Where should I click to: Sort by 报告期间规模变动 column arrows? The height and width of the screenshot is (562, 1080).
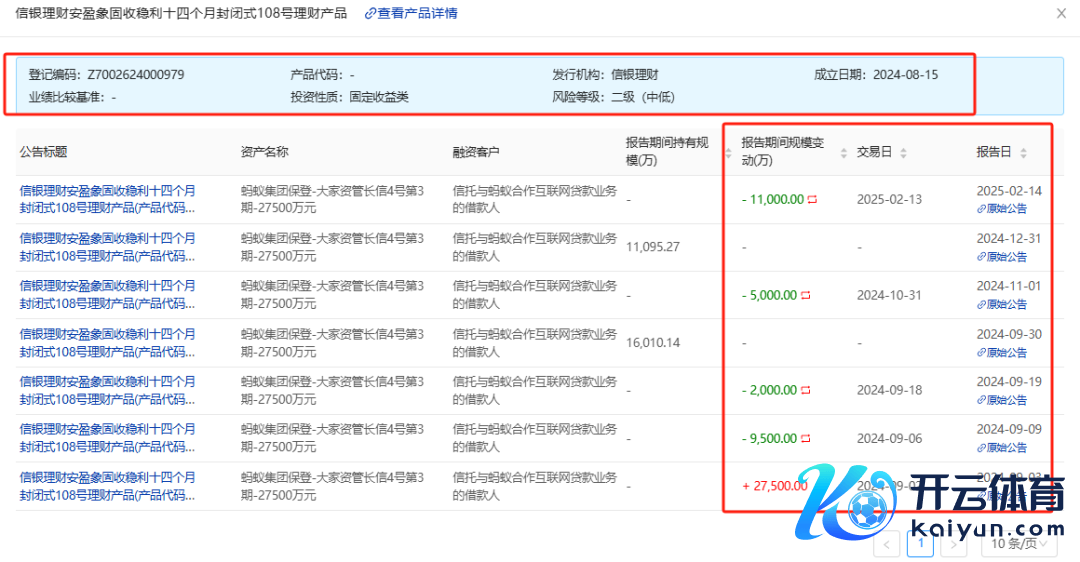[843, 153]
